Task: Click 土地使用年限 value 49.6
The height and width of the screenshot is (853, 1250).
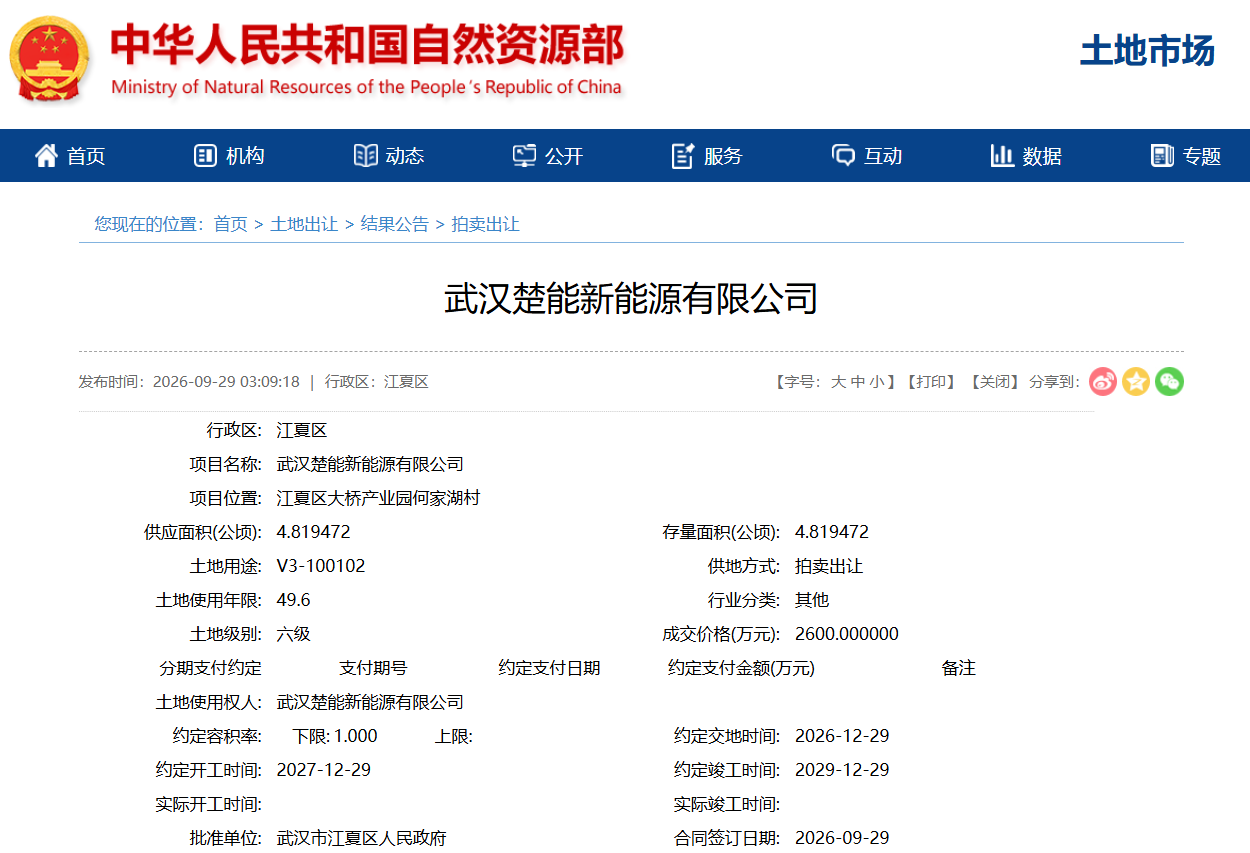Action: (x=293, y=600)
